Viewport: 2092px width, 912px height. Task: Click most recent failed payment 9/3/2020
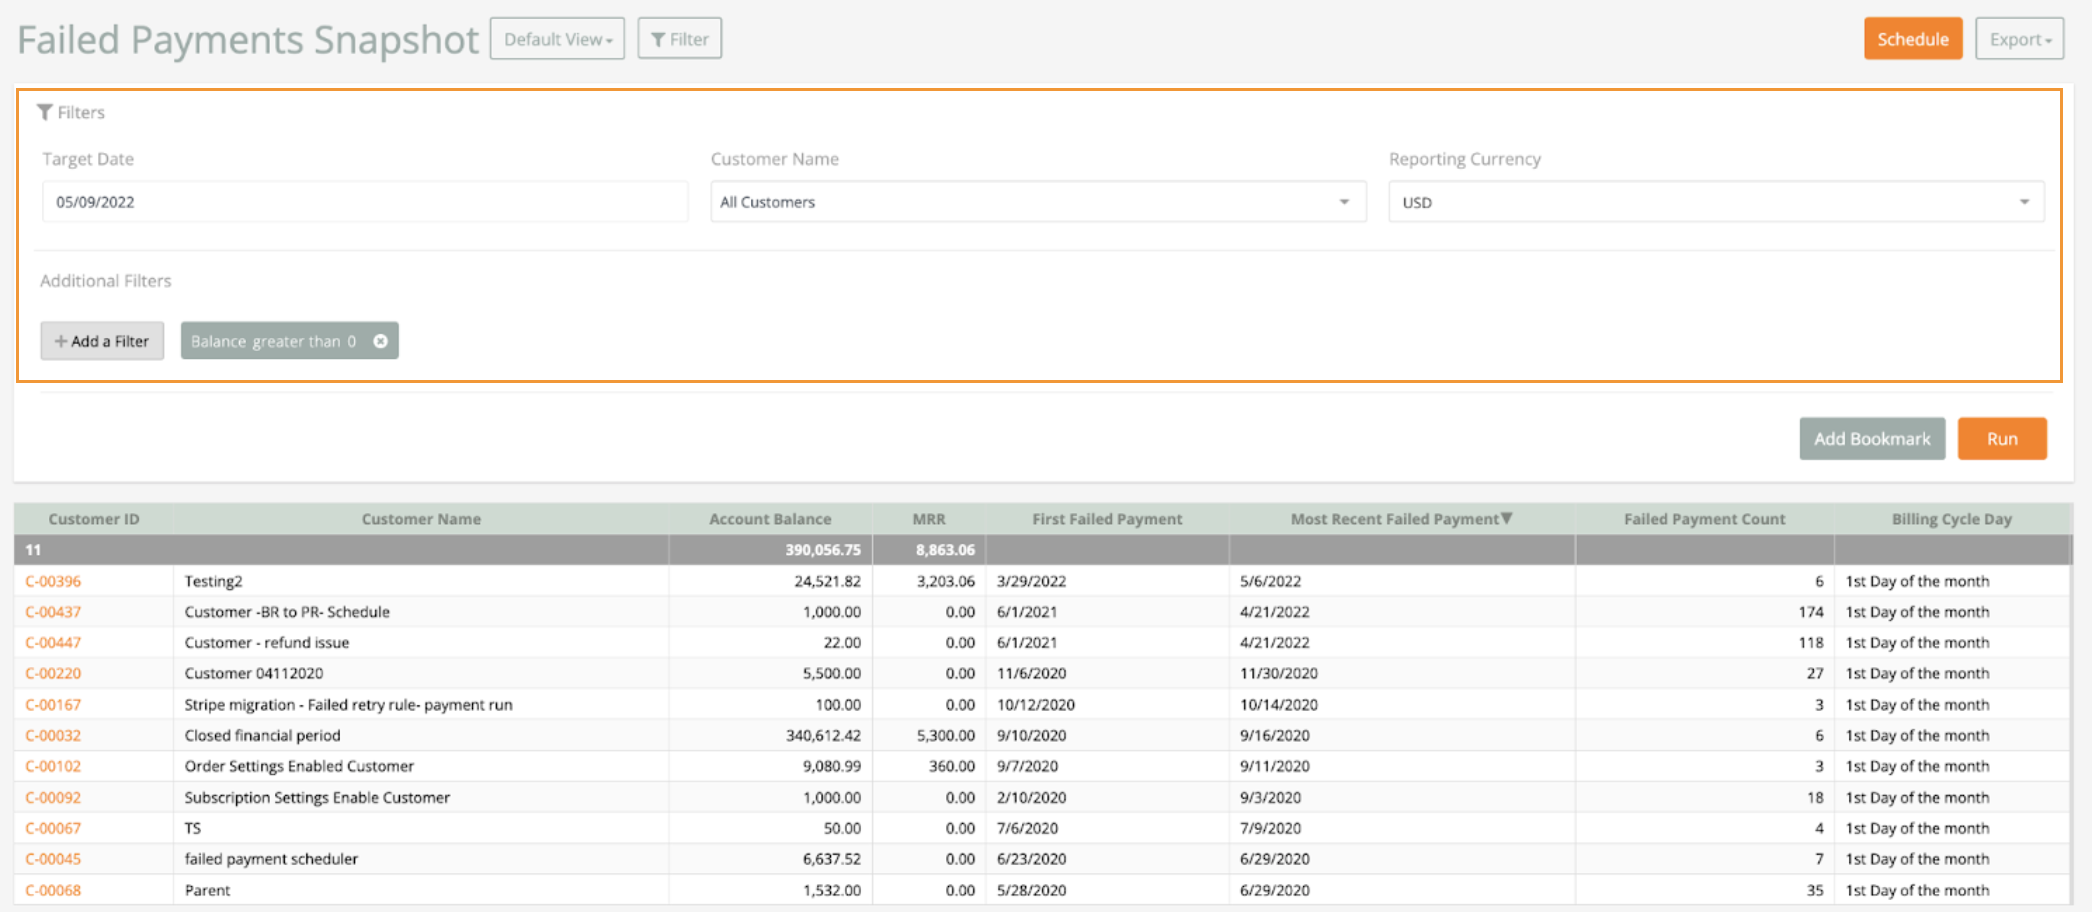[1270, 798]
